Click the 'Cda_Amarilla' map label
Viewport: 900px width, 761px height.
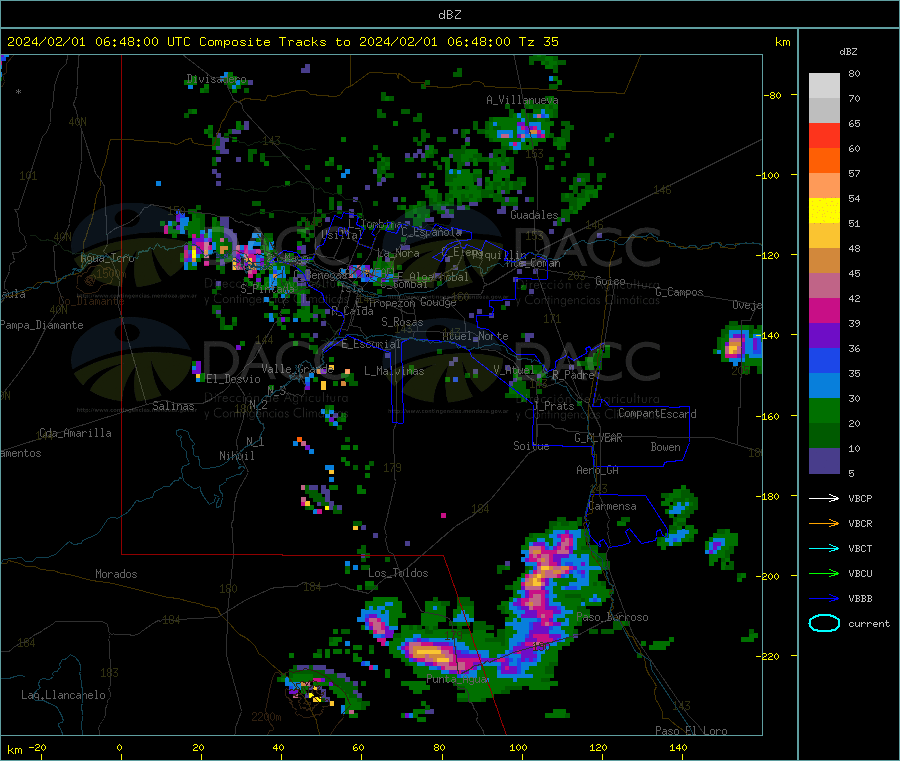tap(75, 433)
